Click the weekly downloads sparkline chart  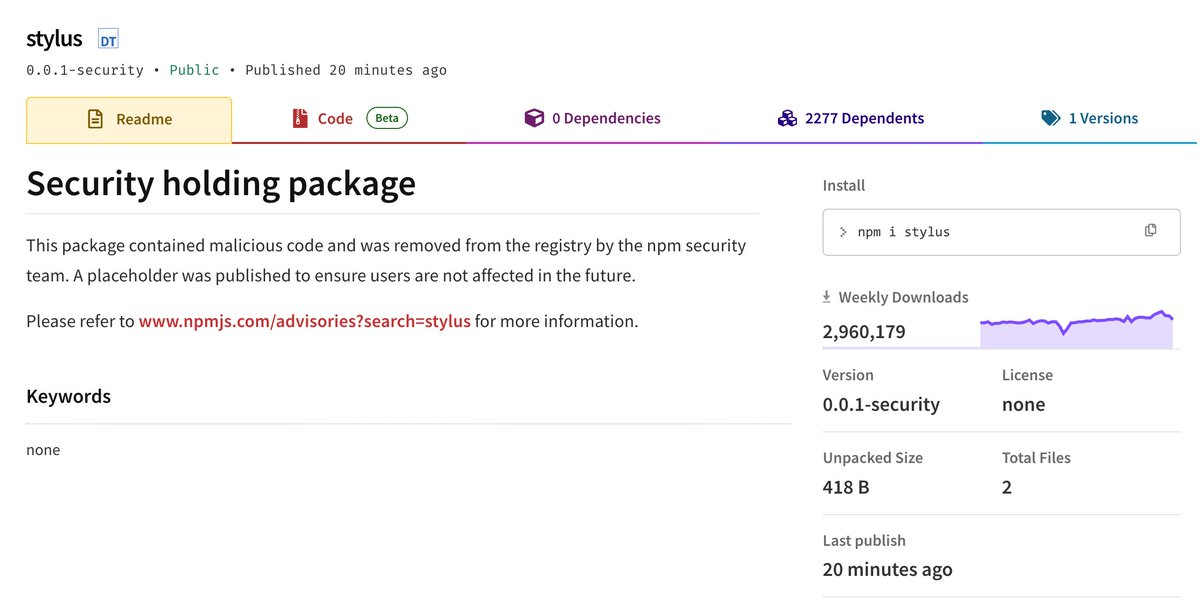1076,329
